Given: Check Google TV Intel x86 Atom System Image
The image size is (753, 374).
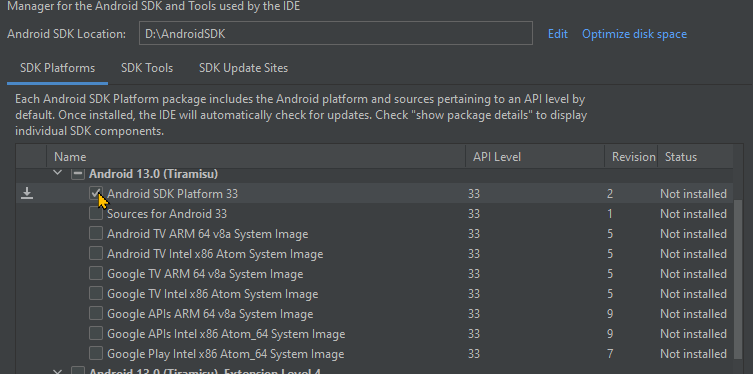Looking at the screenshot, I should point(96,294).
